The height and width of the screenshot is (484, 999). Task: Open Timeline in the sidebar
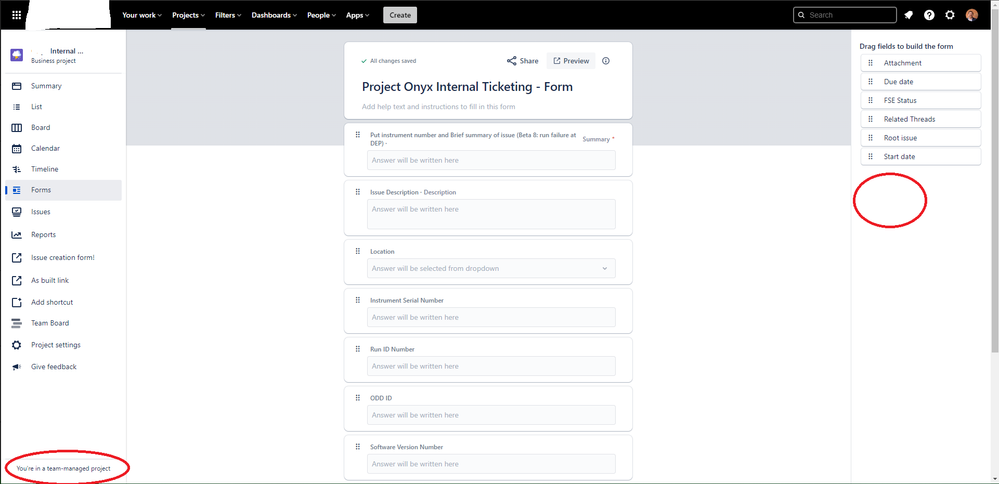pos(63,169)
